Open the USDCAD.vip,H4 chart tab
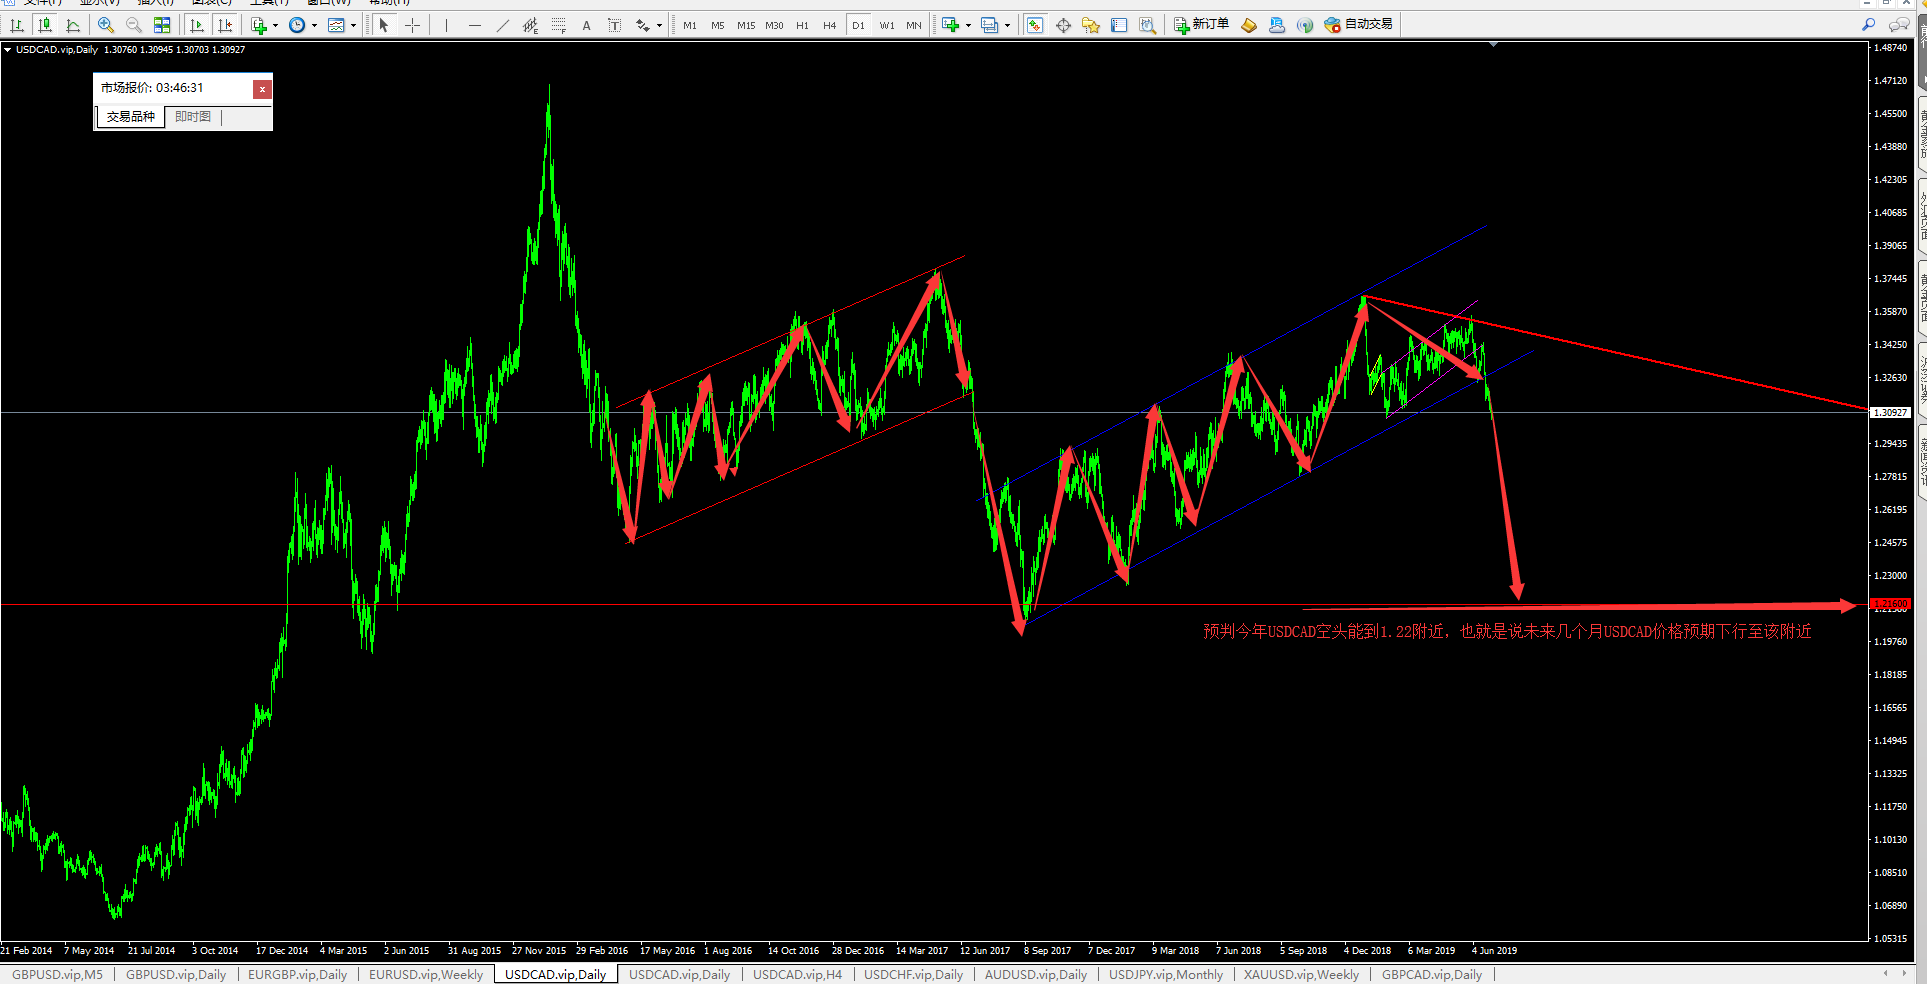The image size is (1927, 984). coord(797,974)
